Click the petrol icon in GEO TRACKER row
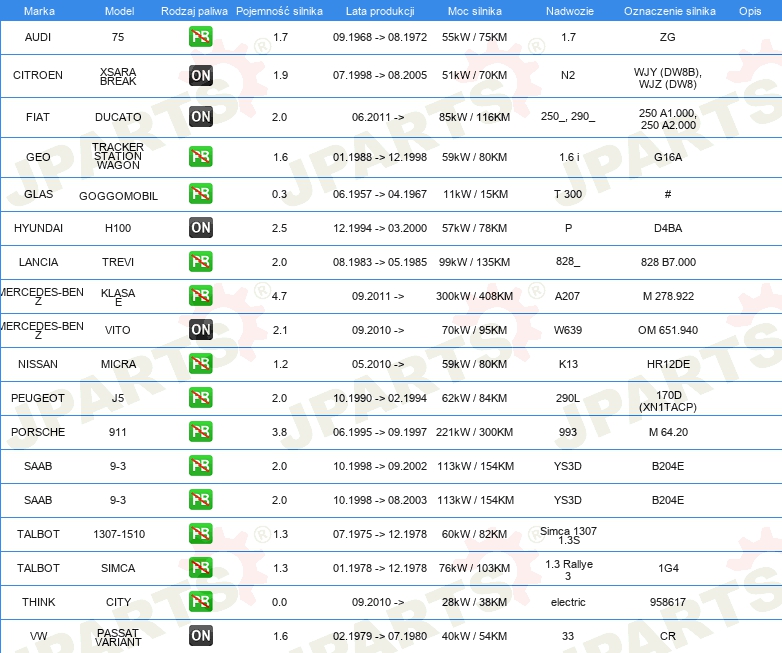The image size is (782, 653). (x=200, y=157)
